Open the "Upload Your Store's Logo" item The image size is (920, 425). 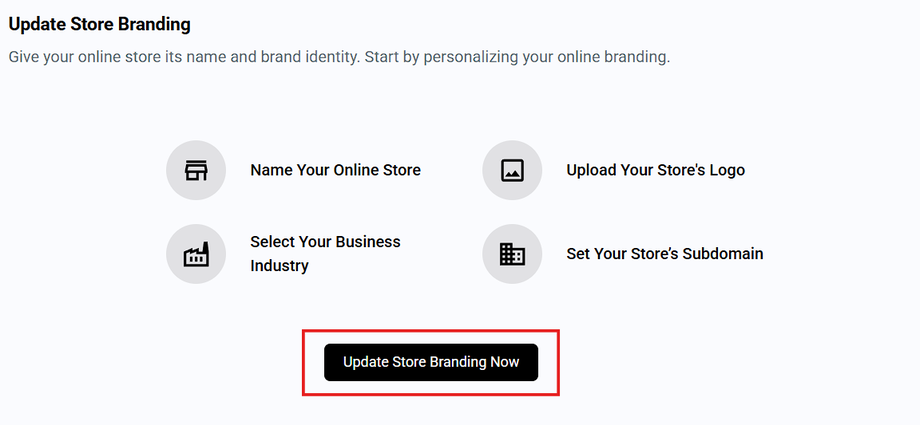click(655, 170)
